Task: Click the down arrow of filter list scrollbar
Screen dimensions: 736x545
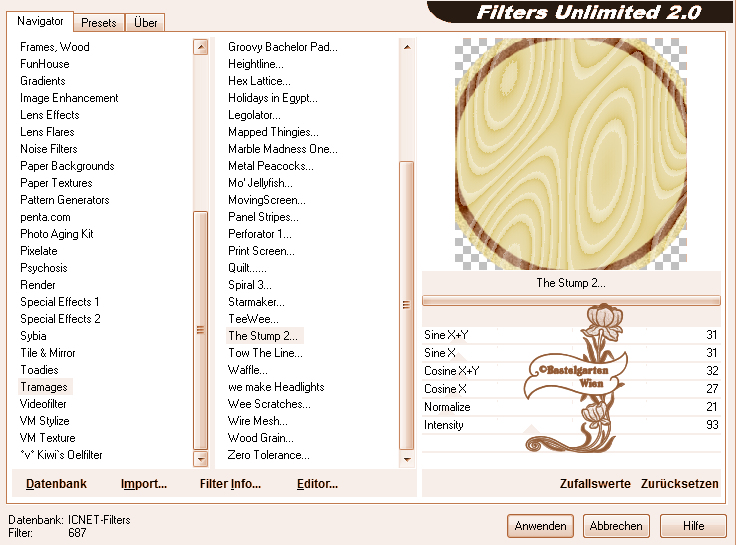Action: (407, 459)
